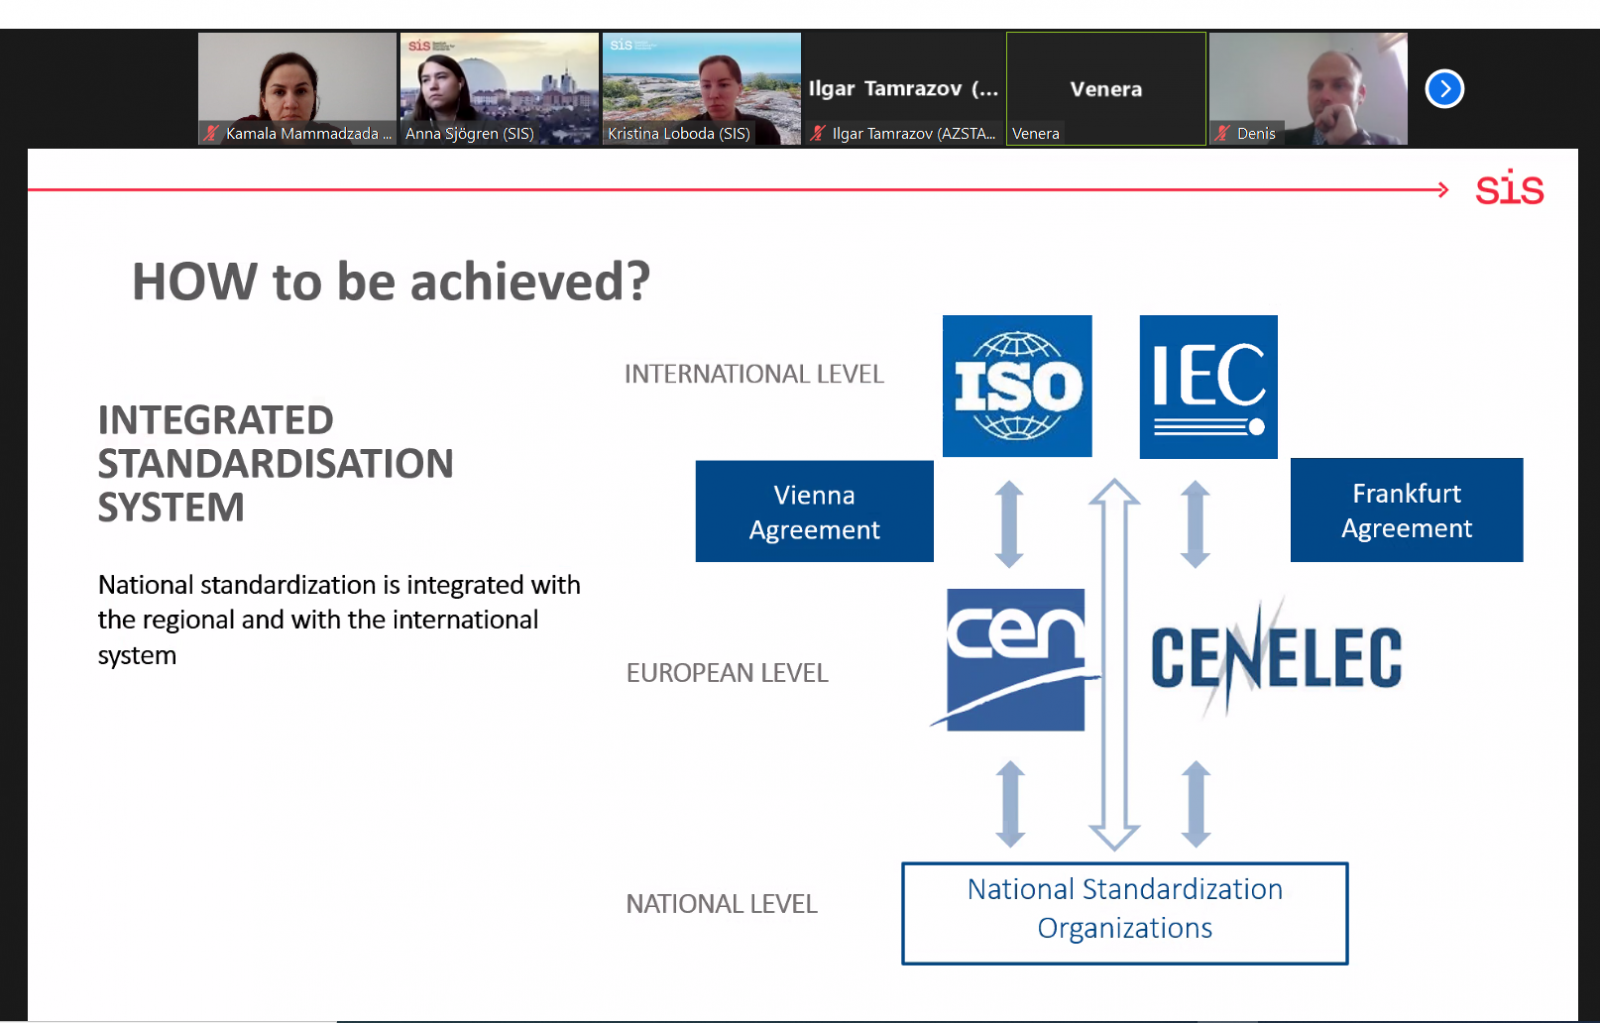Click the 'Kristina Loboda (SIS)' name label
The image size is (1600, 1023).
[679, 133]
